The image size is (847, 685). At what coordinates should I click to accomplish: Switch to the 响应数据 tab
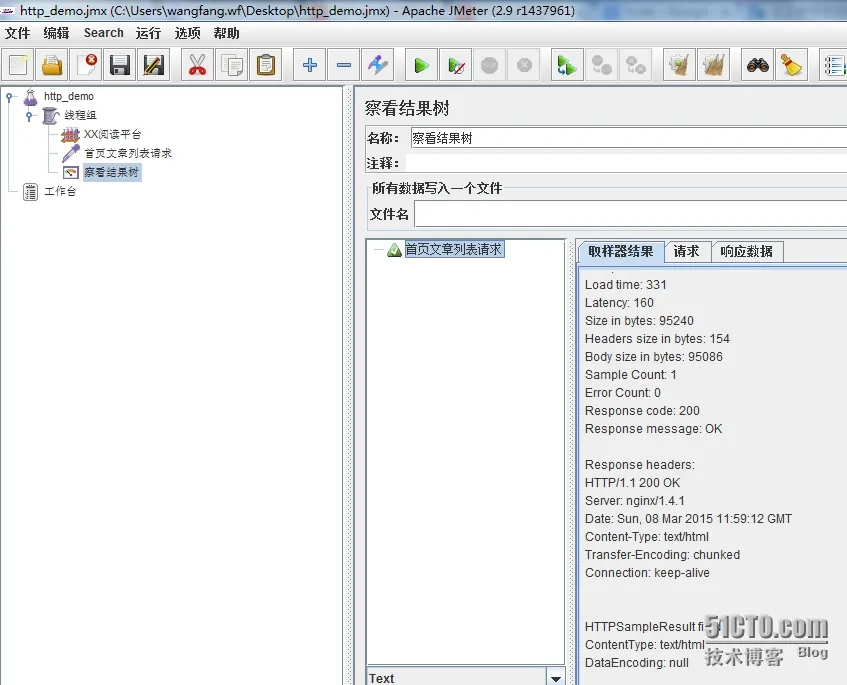tap(747, 251)
